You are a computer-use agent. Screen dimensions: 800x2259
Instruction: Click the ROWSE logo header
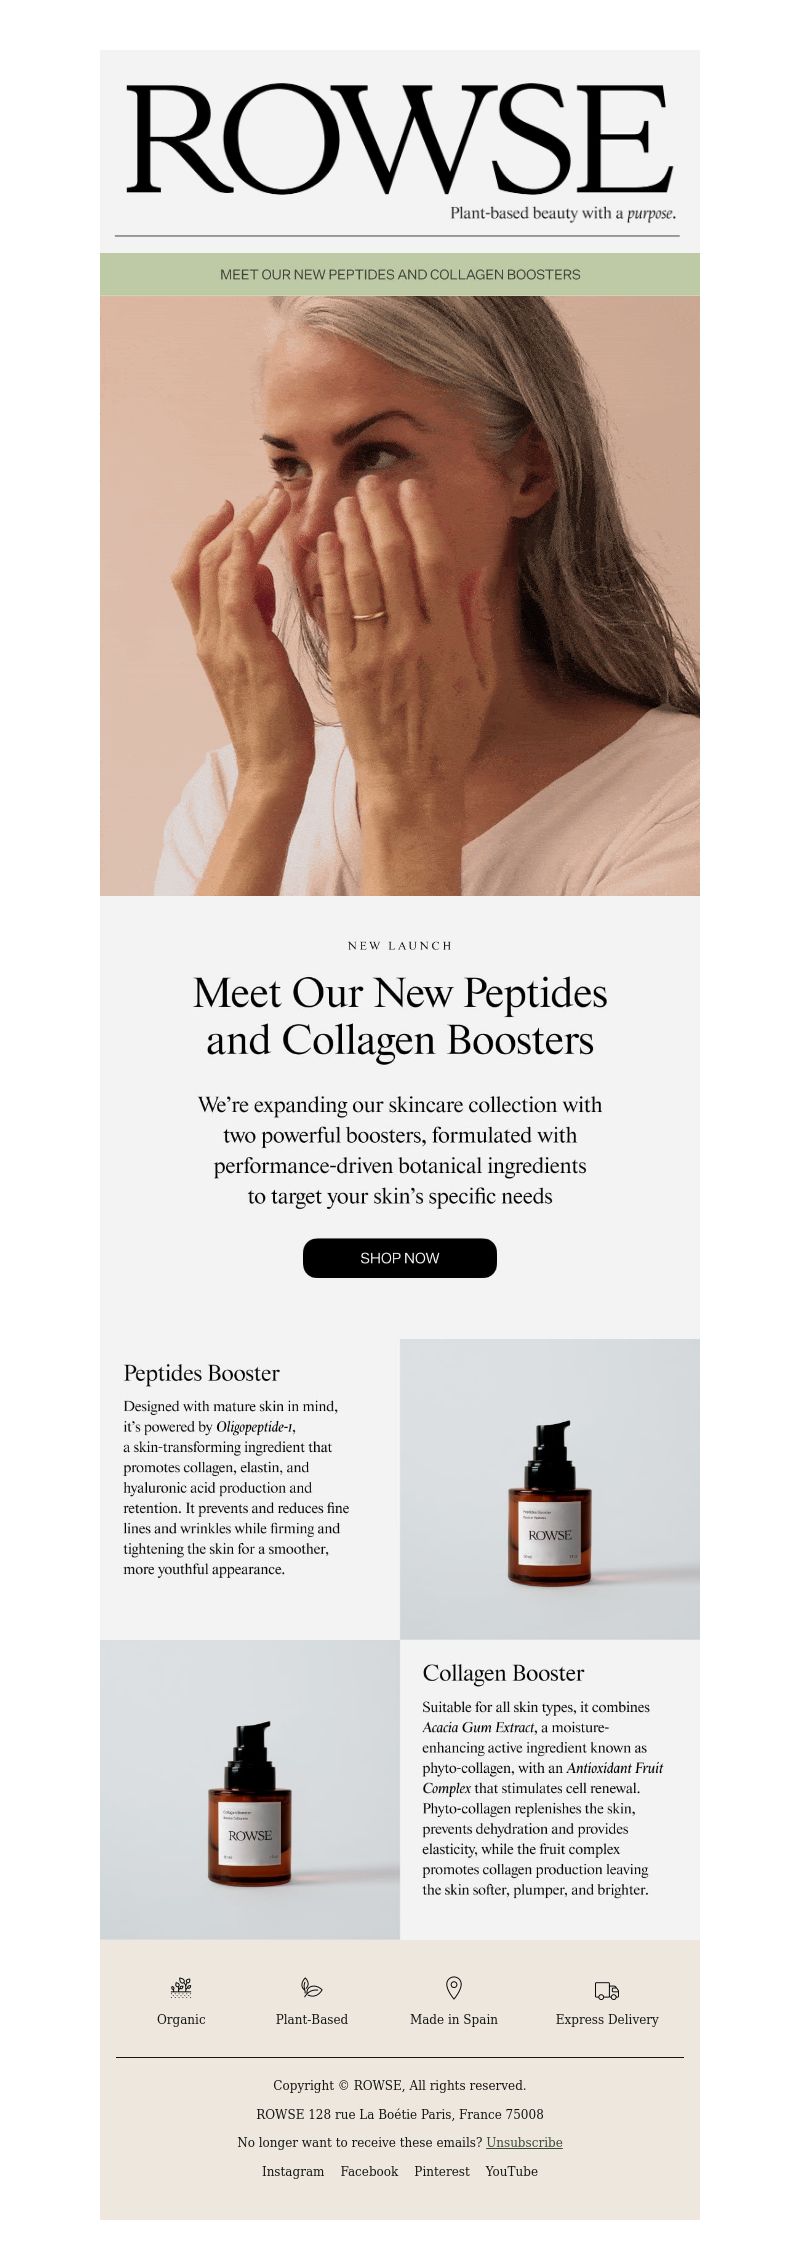tap(400, 148)
